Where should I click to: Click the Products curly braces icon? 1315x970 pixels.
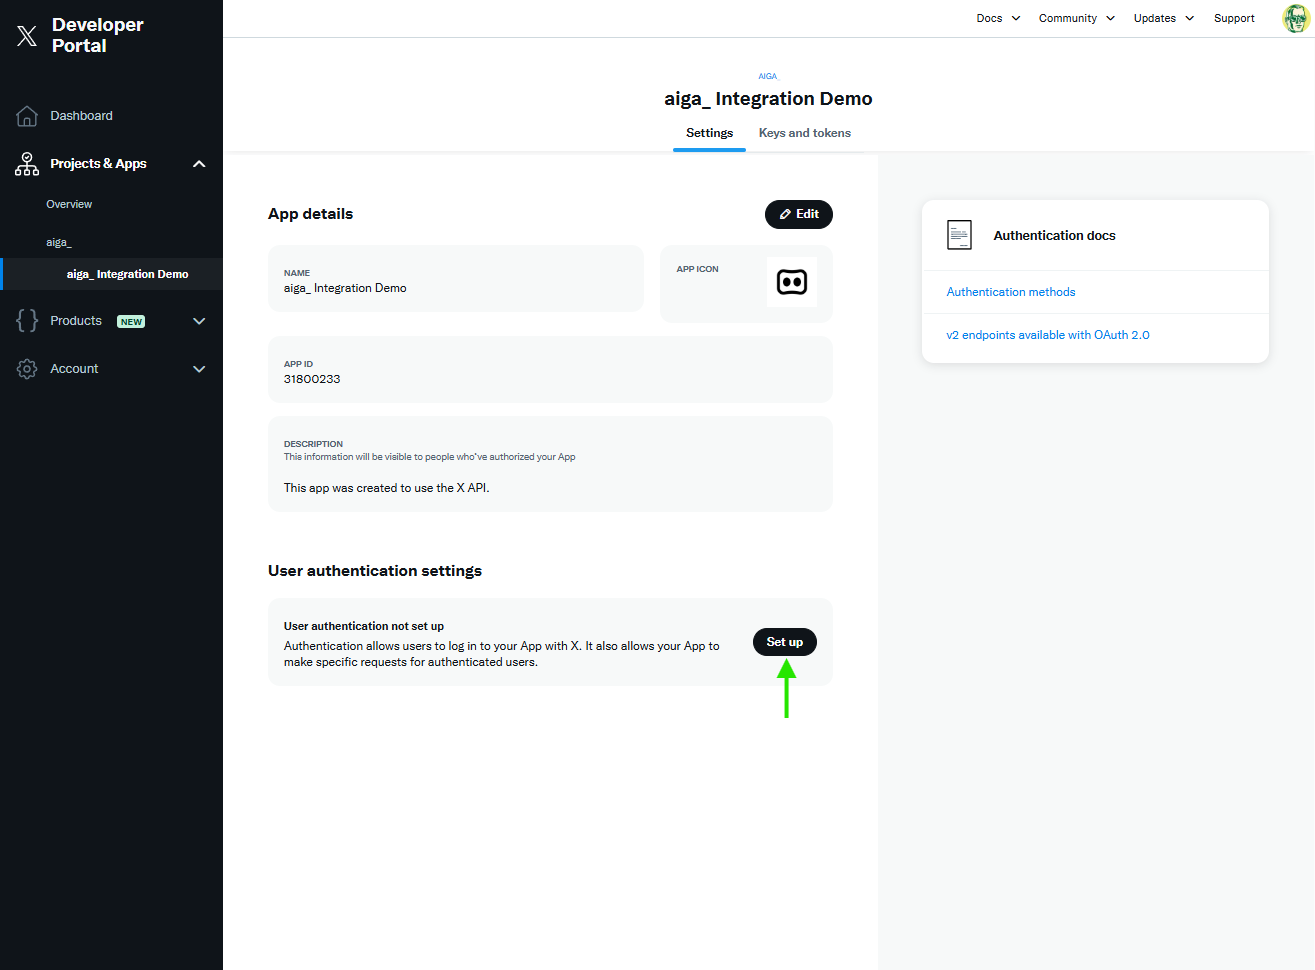click(x=27, y=321)
